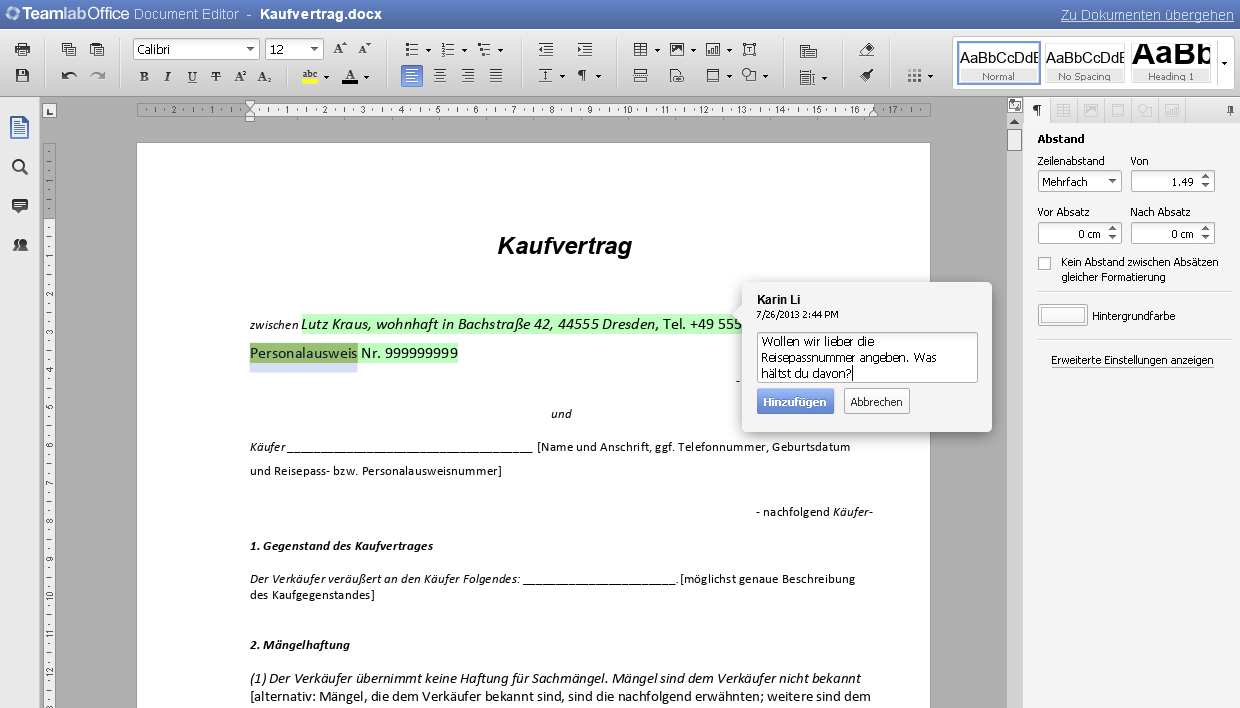This screenshot has height=708, width=1240.
Task: Toggle italic formatting
Action: [167, 76]
